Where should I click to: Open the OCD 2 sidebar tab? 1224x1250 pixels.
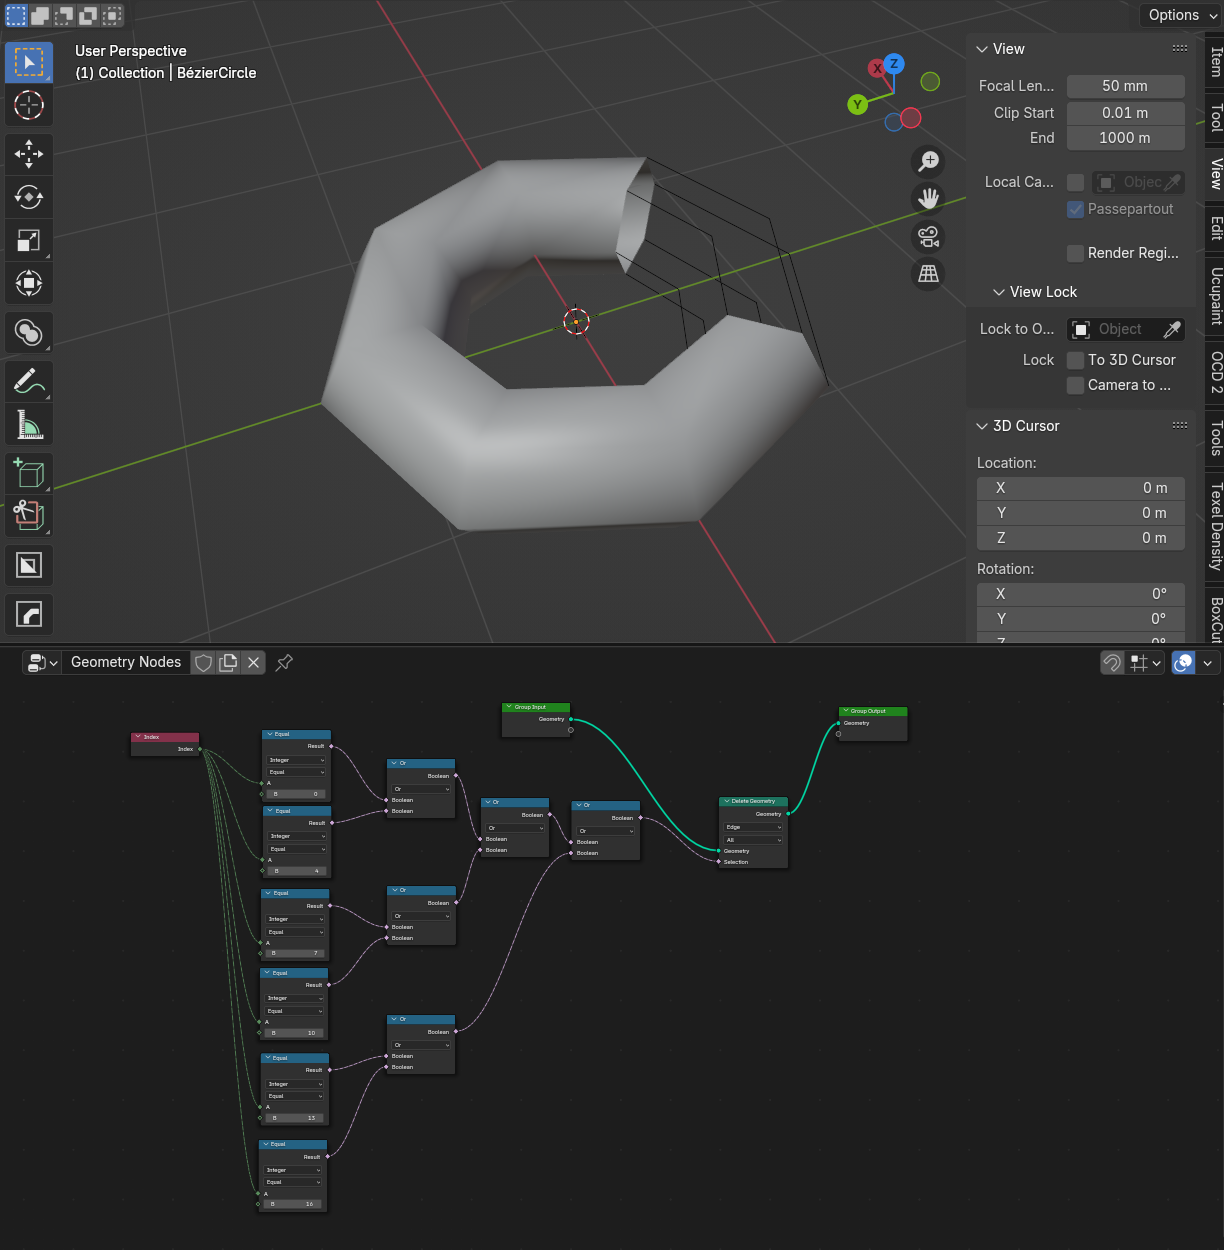click(x=1215, y=372)
